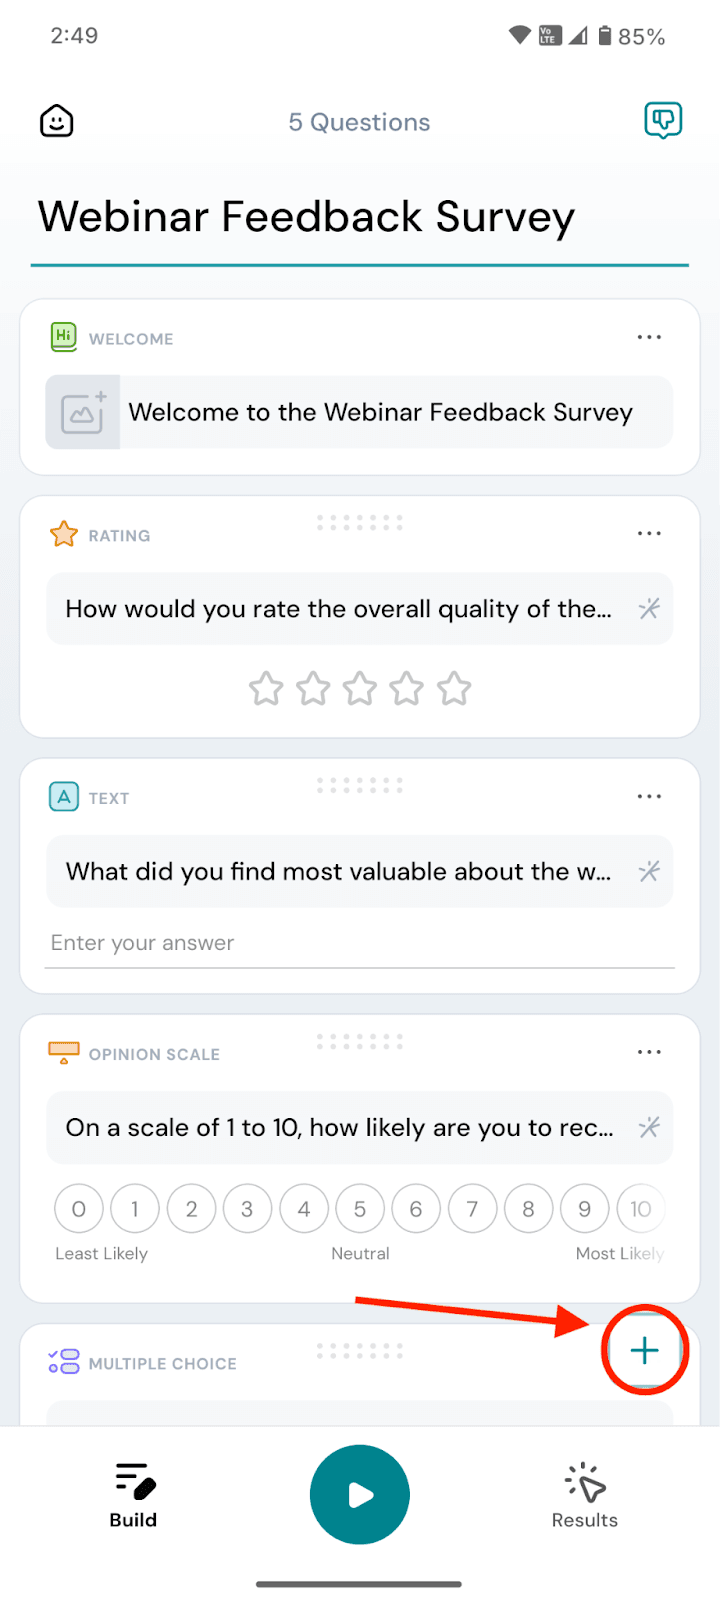Tap the plus button to add a question
Viewport: 720px width, 1600px height.
click(645, 1351)
